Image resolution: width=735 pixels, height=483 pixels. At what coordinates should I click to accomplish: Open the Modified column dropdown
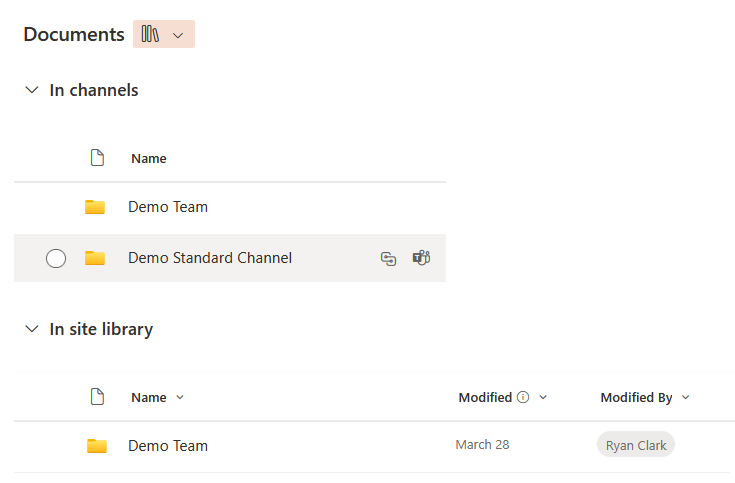coord(543,398)
